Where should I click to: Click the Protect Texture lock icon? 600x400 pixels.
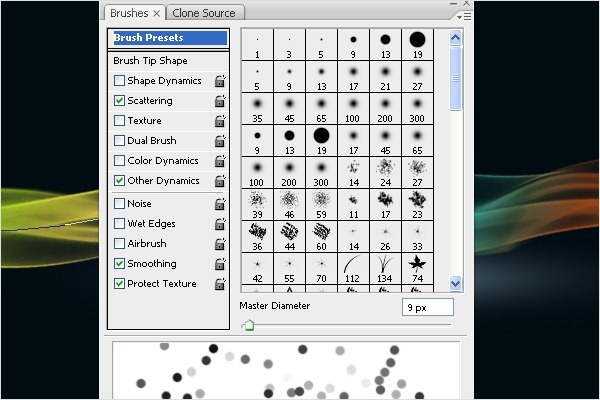[220, 284]
